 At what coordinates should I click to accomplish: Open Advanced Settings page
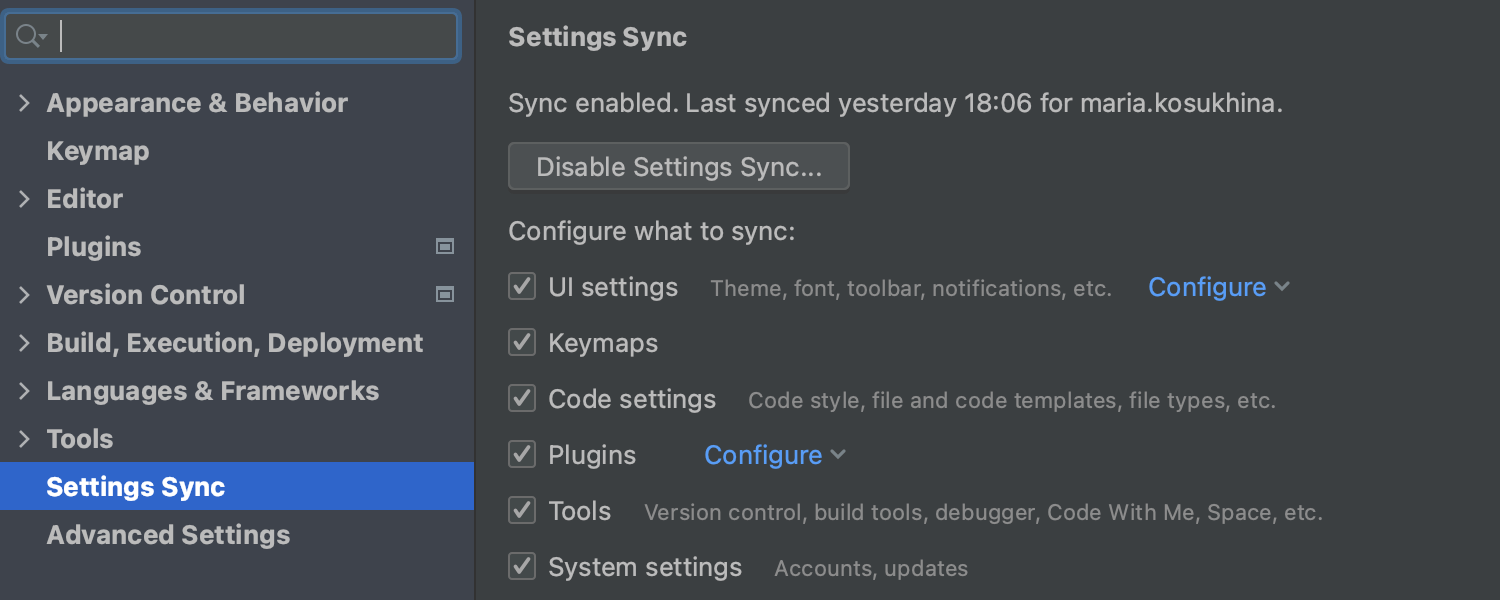(168, 535)
